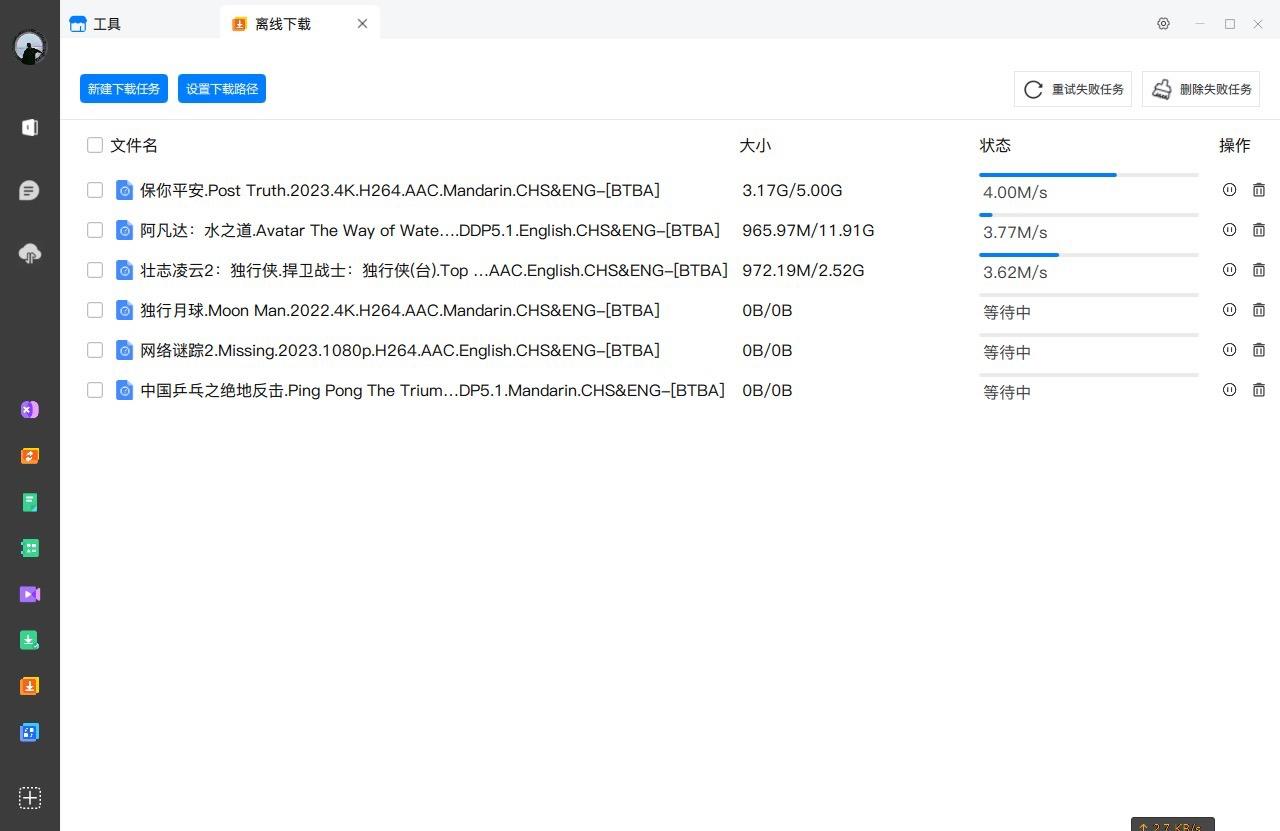Open the purple video tool in sidebar

pyautogui.click(x=30, y=594)
